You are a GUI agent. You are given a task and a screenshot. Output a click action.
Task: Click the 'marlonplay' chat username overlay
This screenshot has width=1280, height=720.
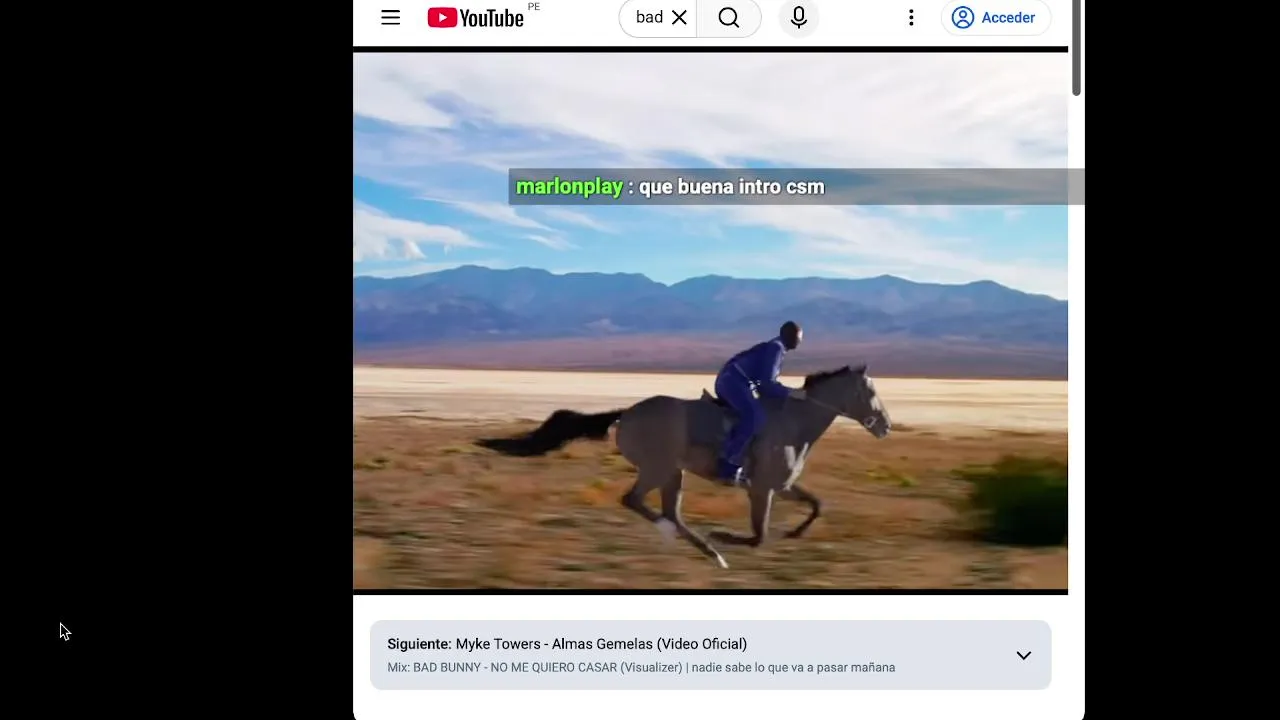(x=569, y=187)
